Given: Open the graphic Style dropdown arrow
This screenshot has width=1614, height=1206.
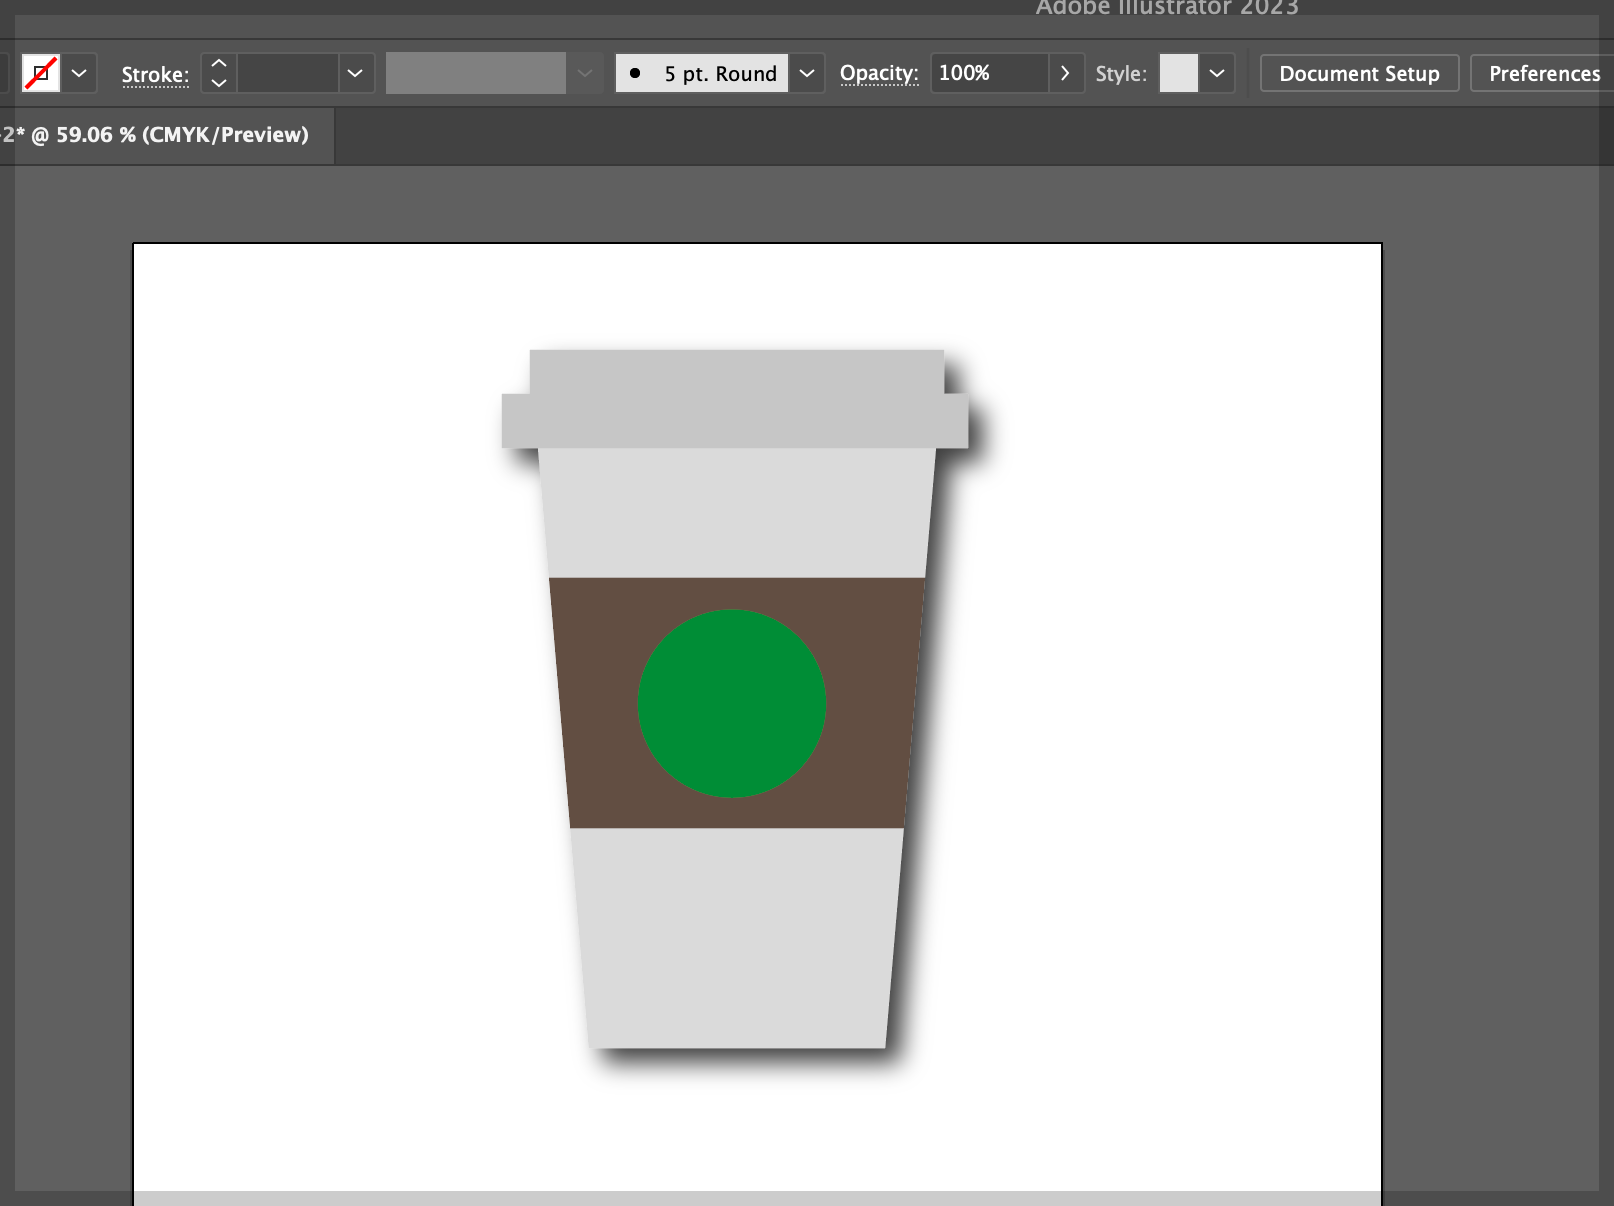Looking at the screenshot, I should pos(1217,73).
